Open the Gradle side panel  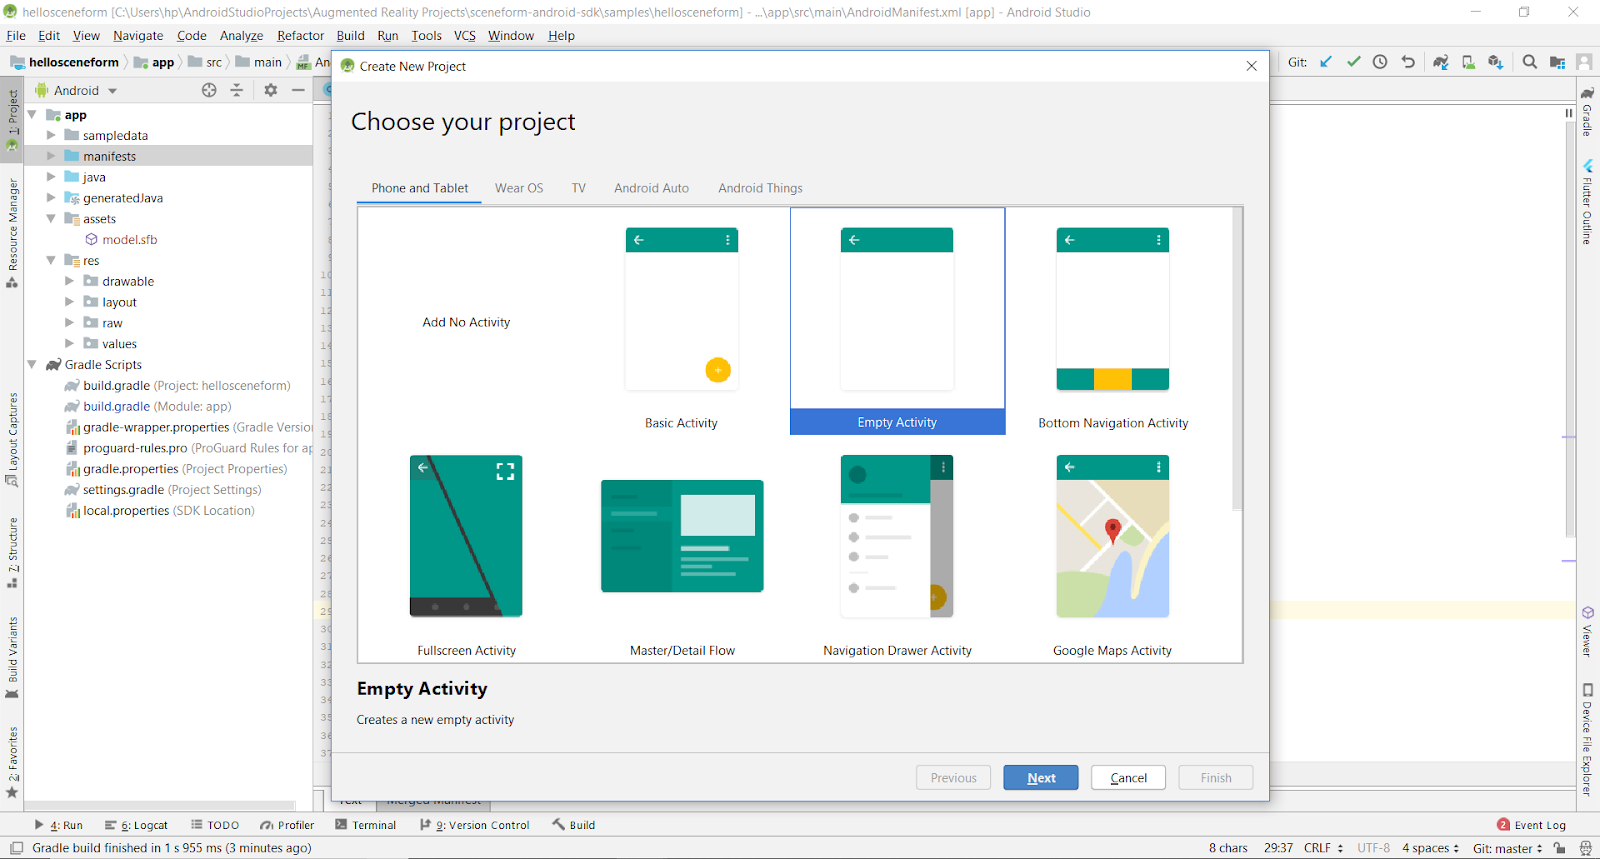tap(1587, 111)
